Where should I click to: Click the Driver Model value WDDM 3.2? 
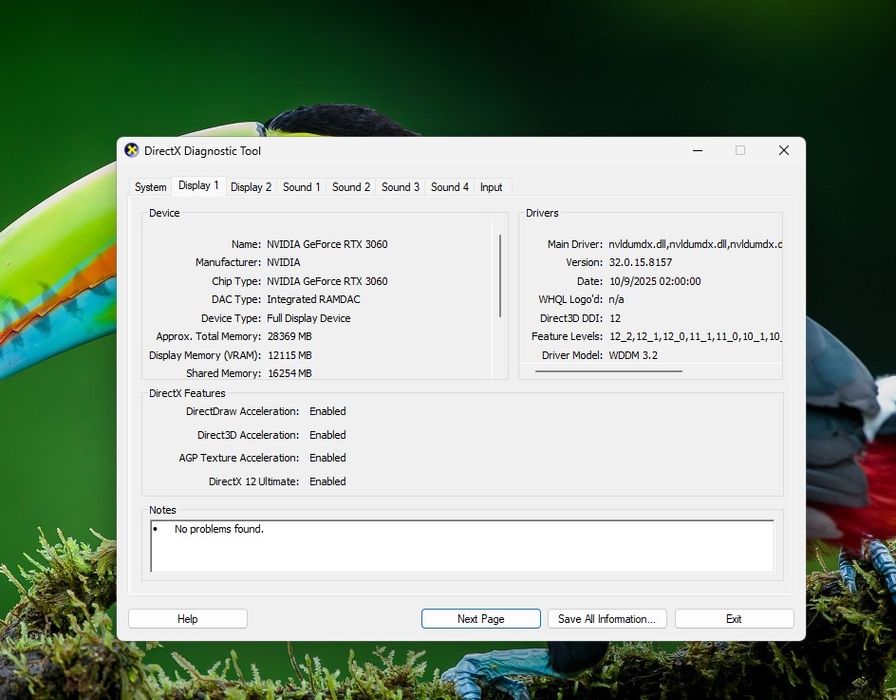pos(633,355)
